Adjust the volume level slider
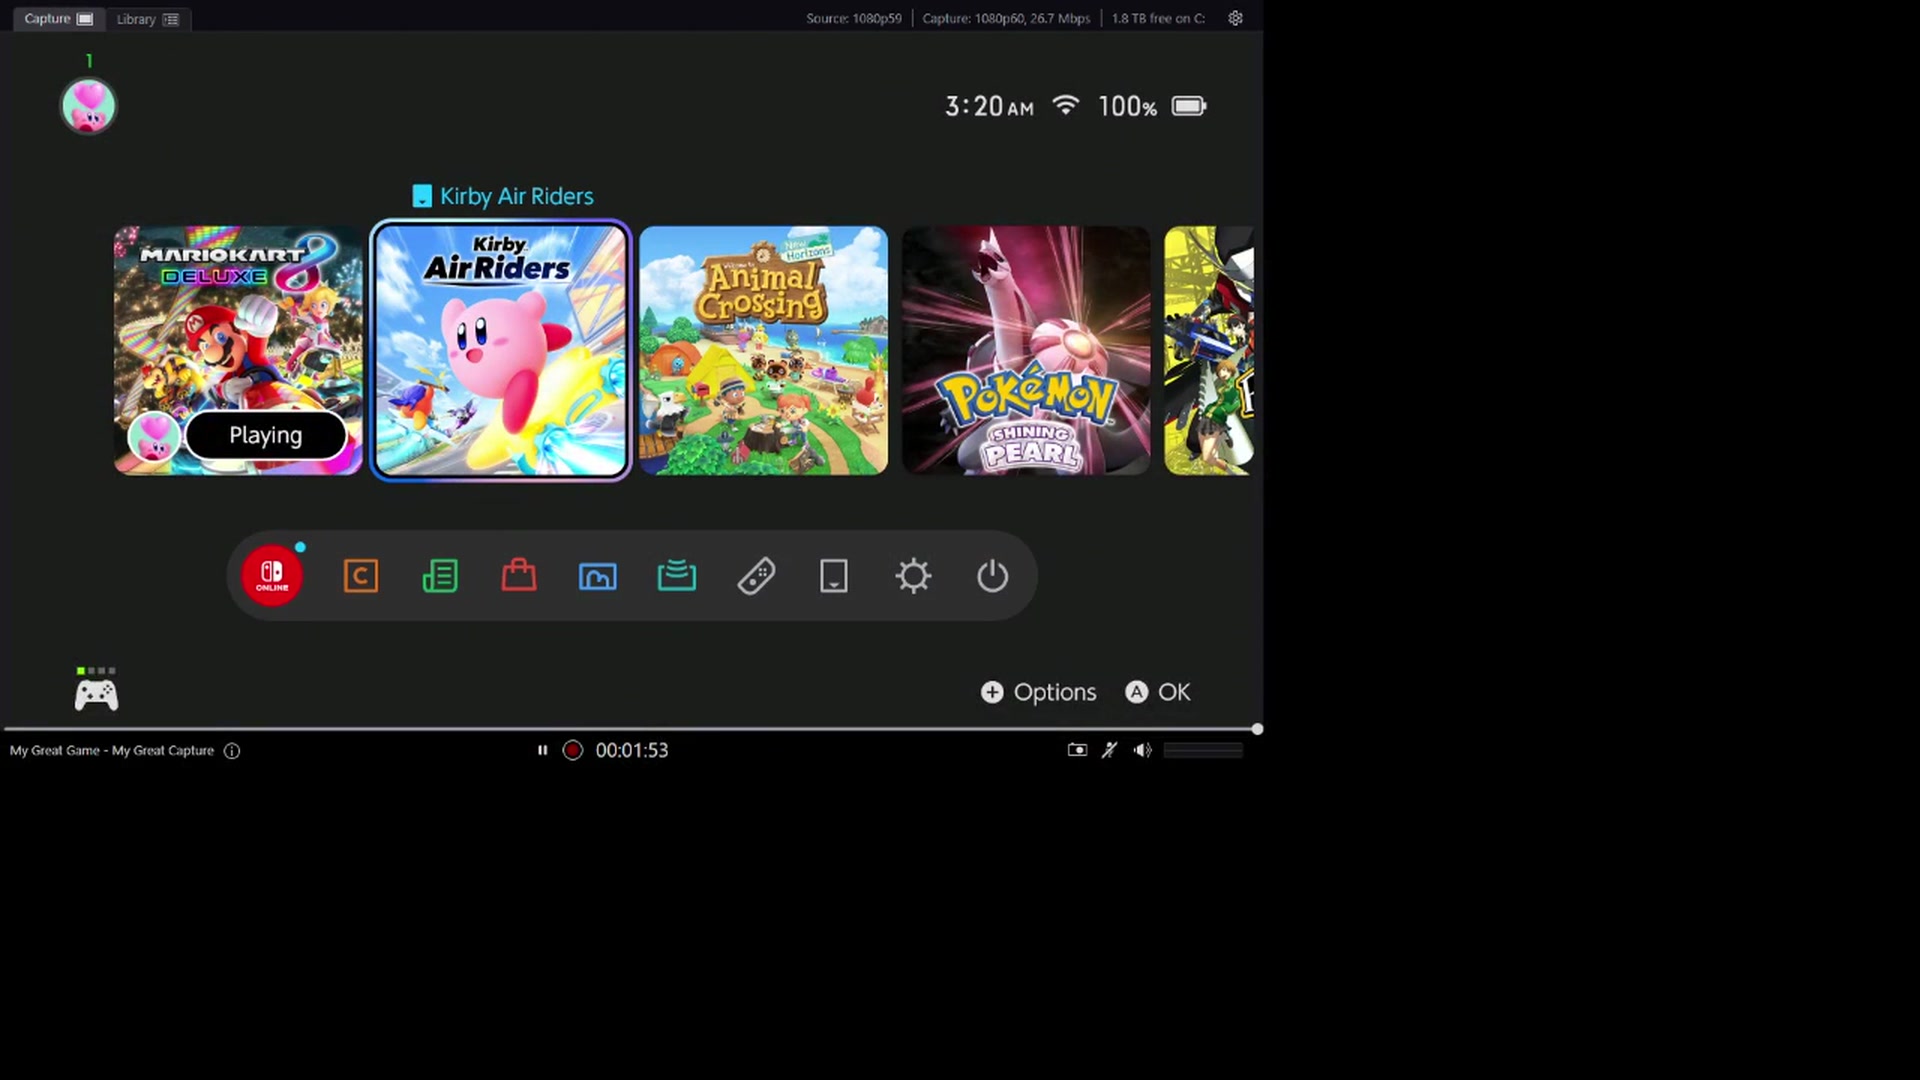 click(x=1203, y=750)
